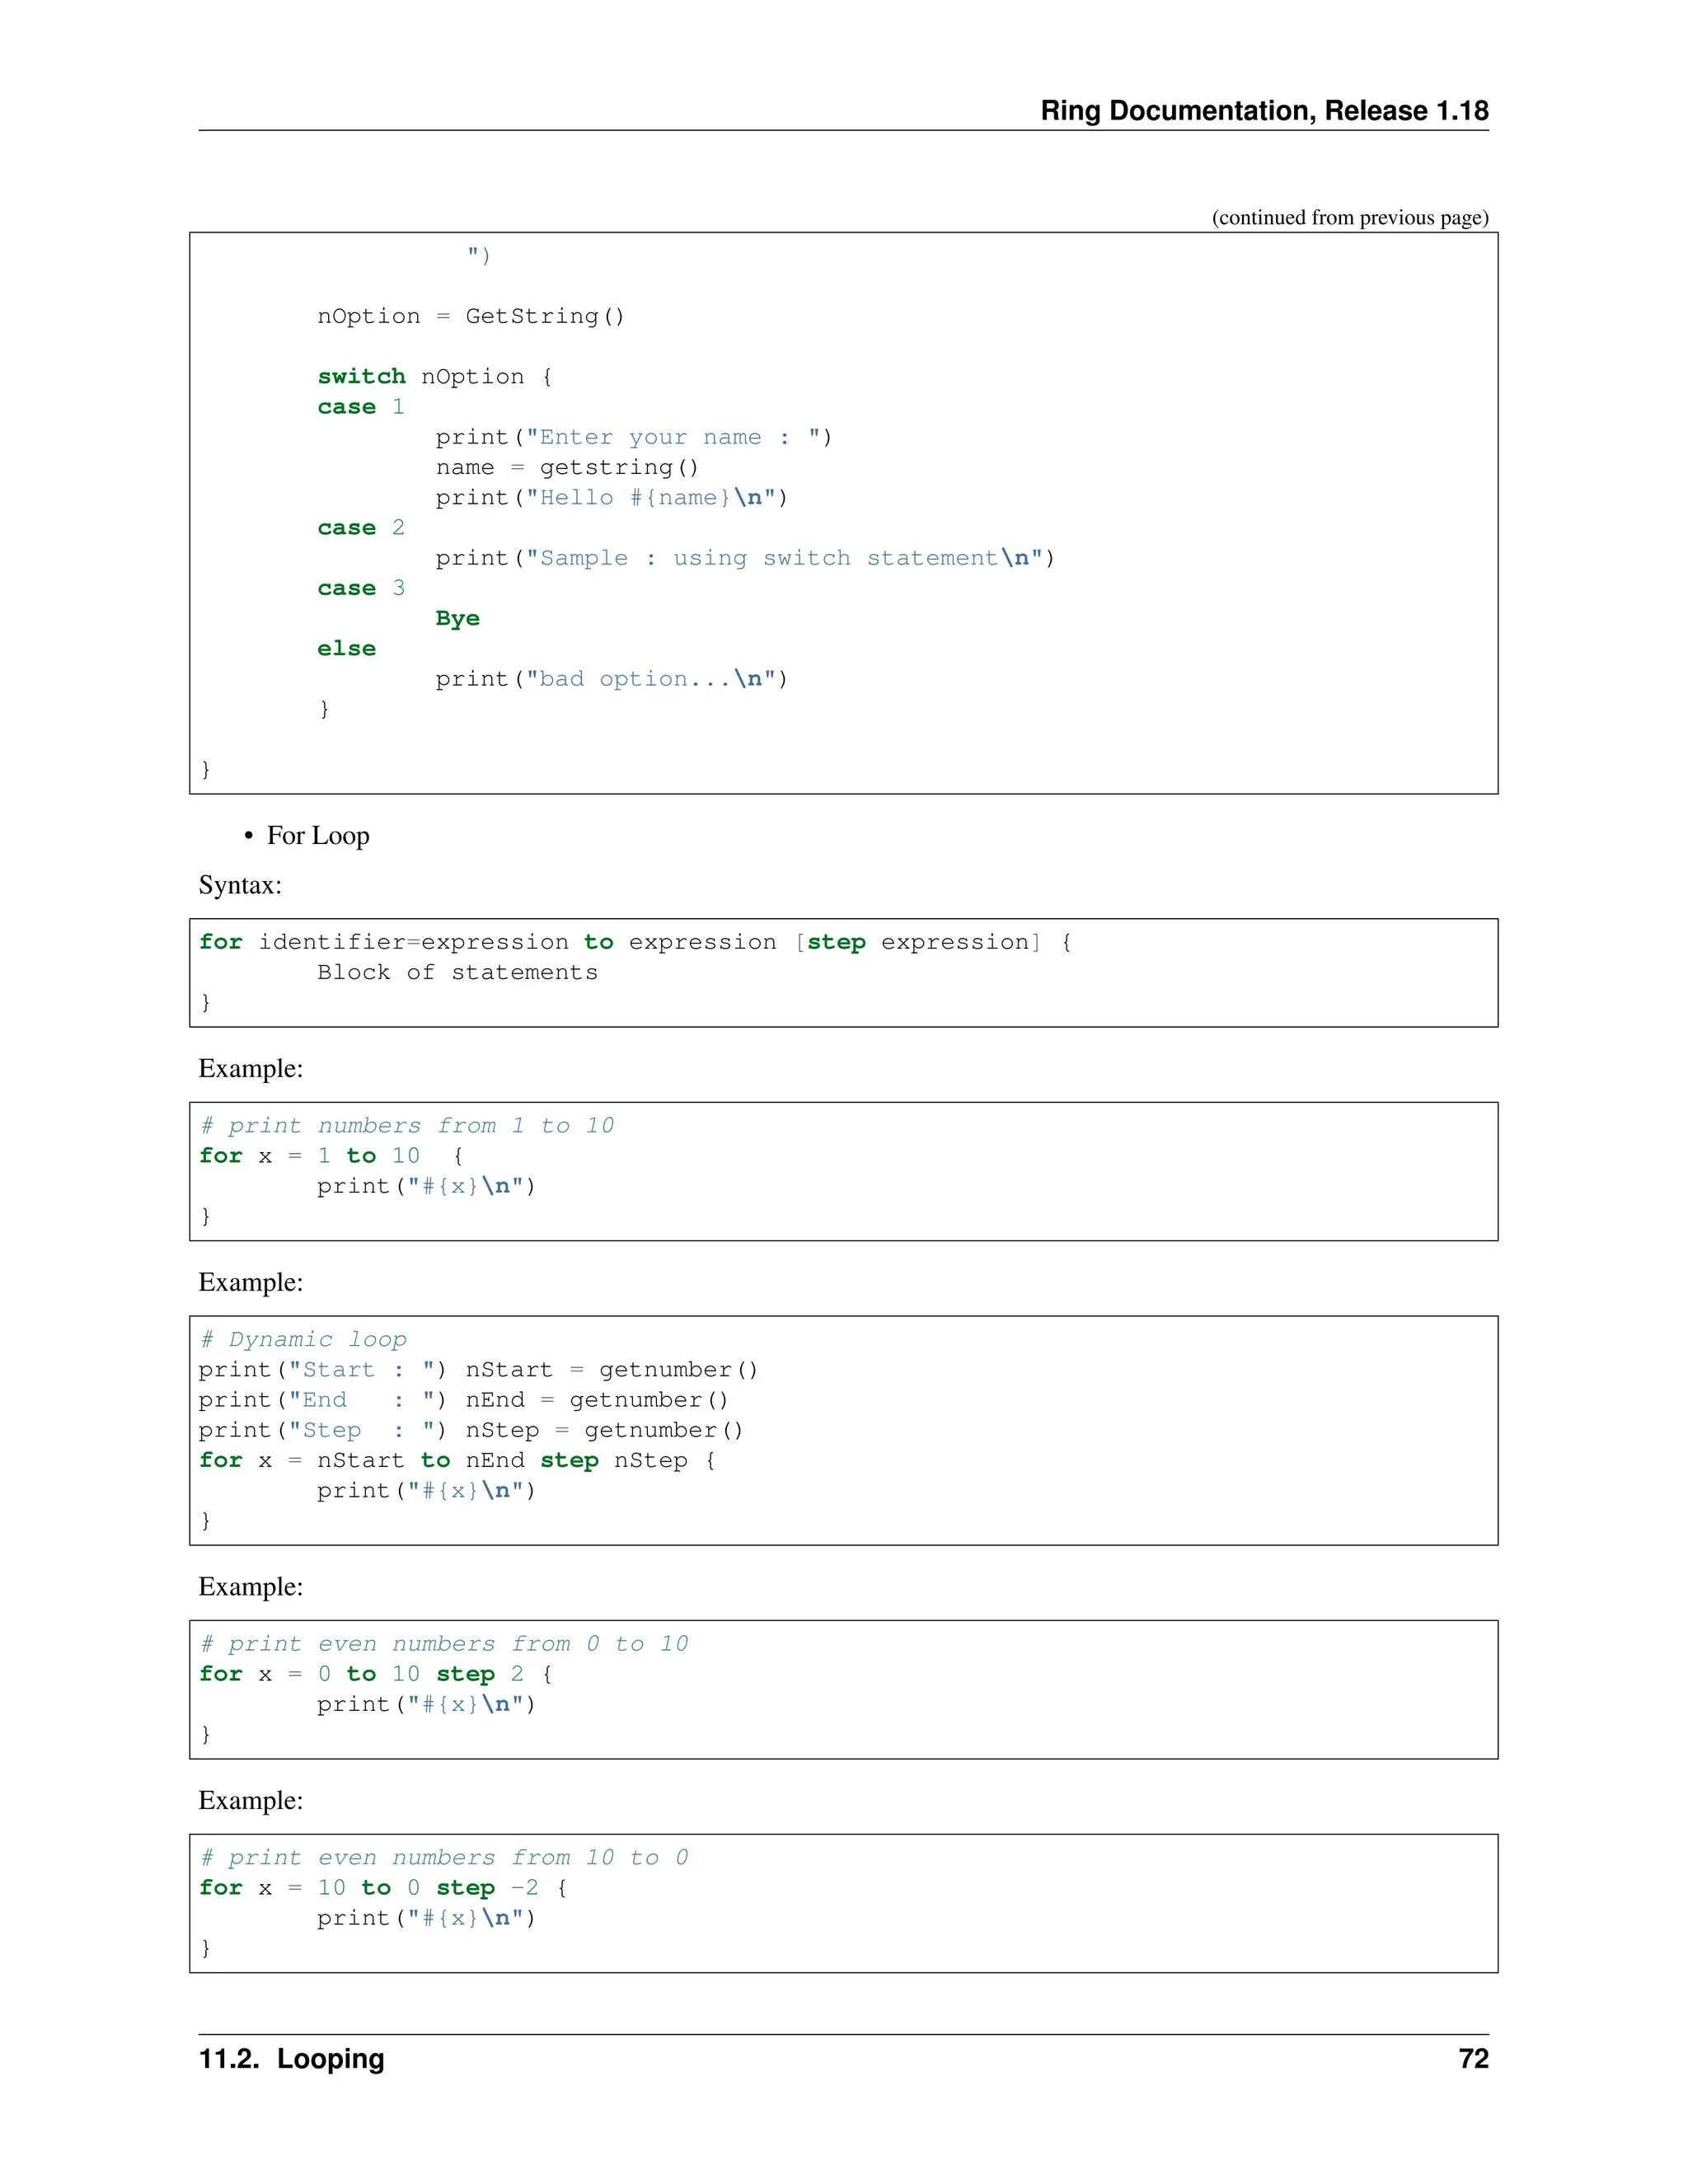Click the 'for x = 1 to 10 {' line
The image size is (1688, 2184).
(x=331, y=1157)
